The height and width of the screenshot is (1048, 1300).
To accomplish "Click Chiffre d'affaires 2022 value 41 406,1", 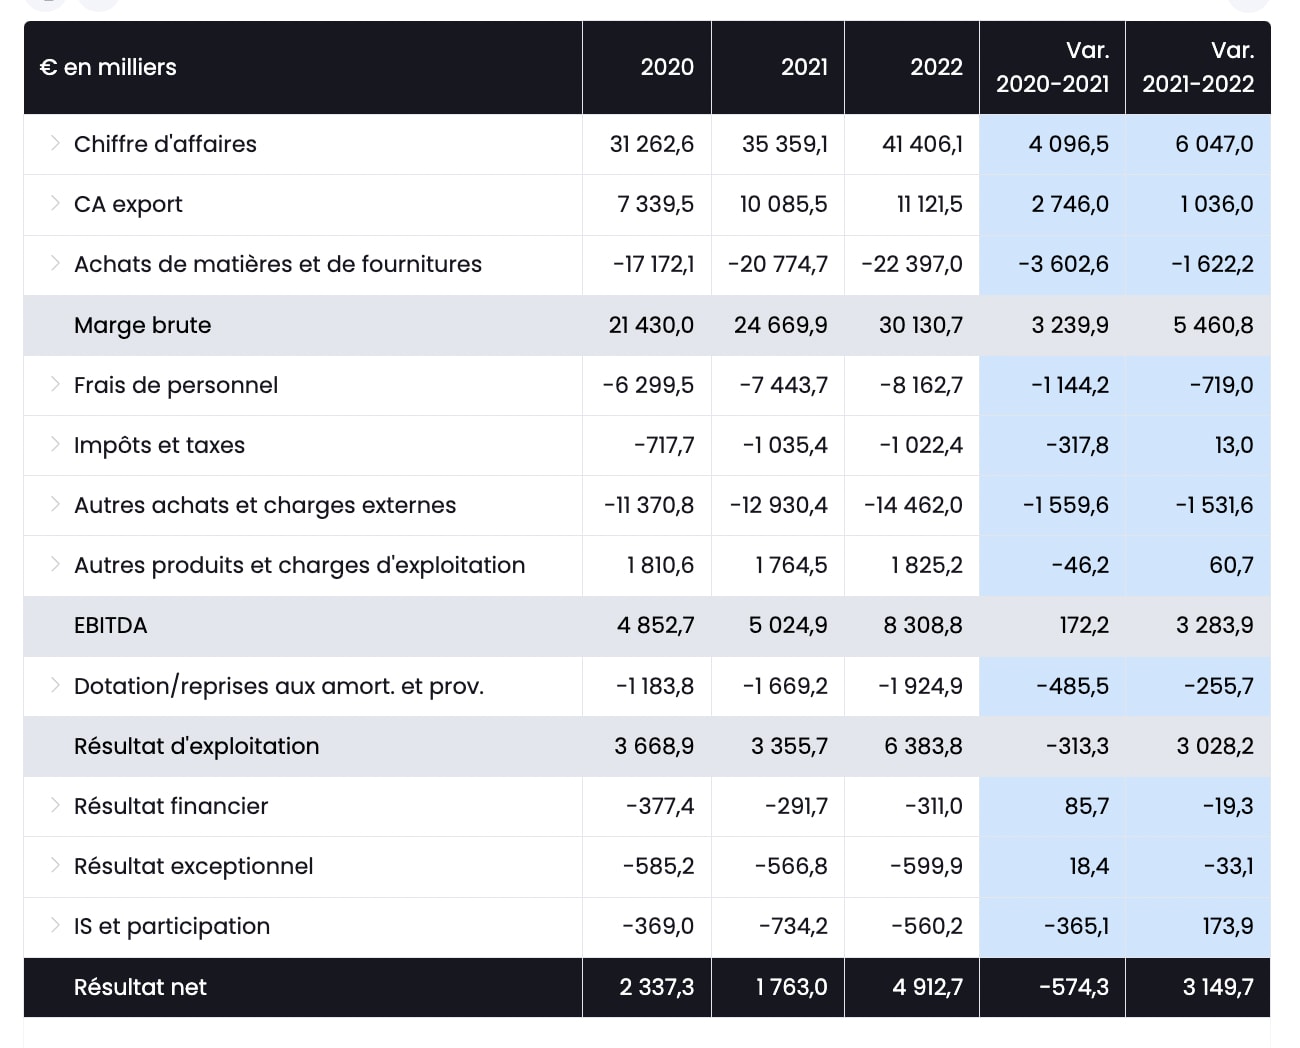I will [922, 144].
